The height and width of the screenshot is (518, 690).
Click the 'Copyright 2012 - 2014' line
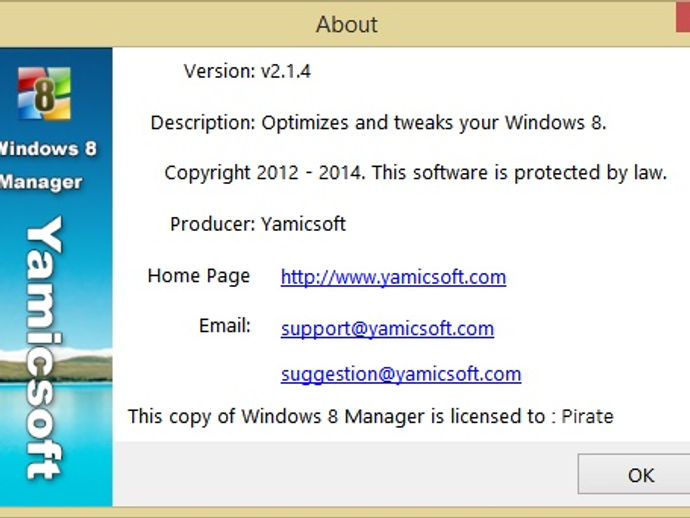415,173
